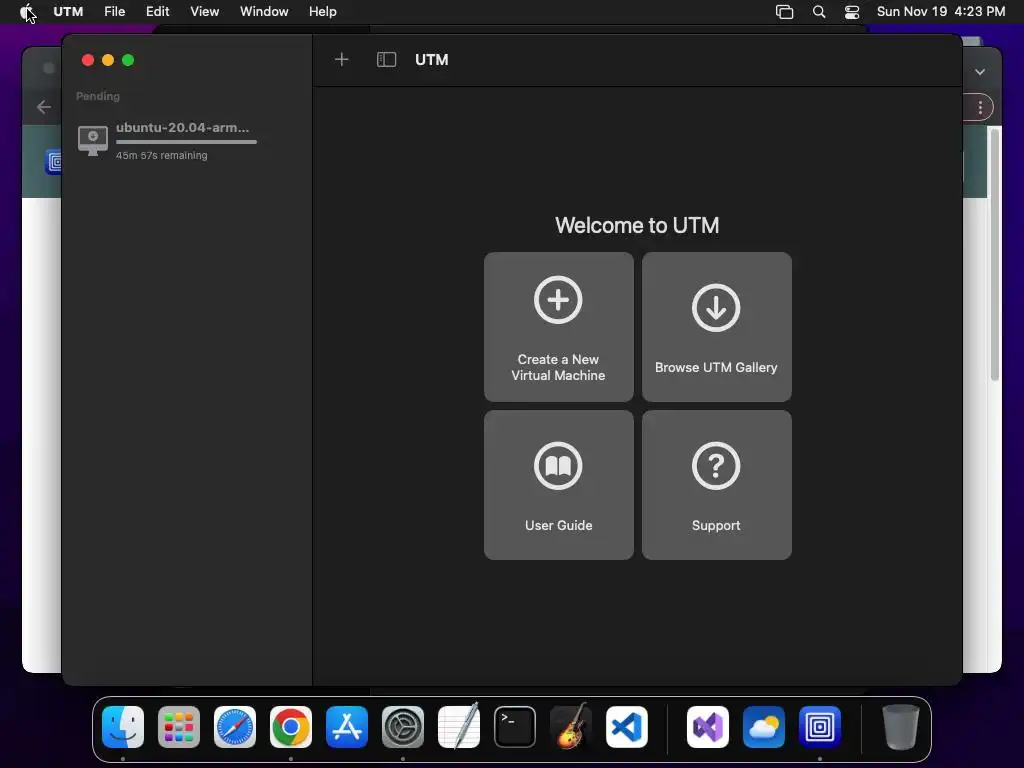Open Launchpad from the Dock
This screenshot has width=1024, height=768.
pyautogui.click(x=179, y=727)
